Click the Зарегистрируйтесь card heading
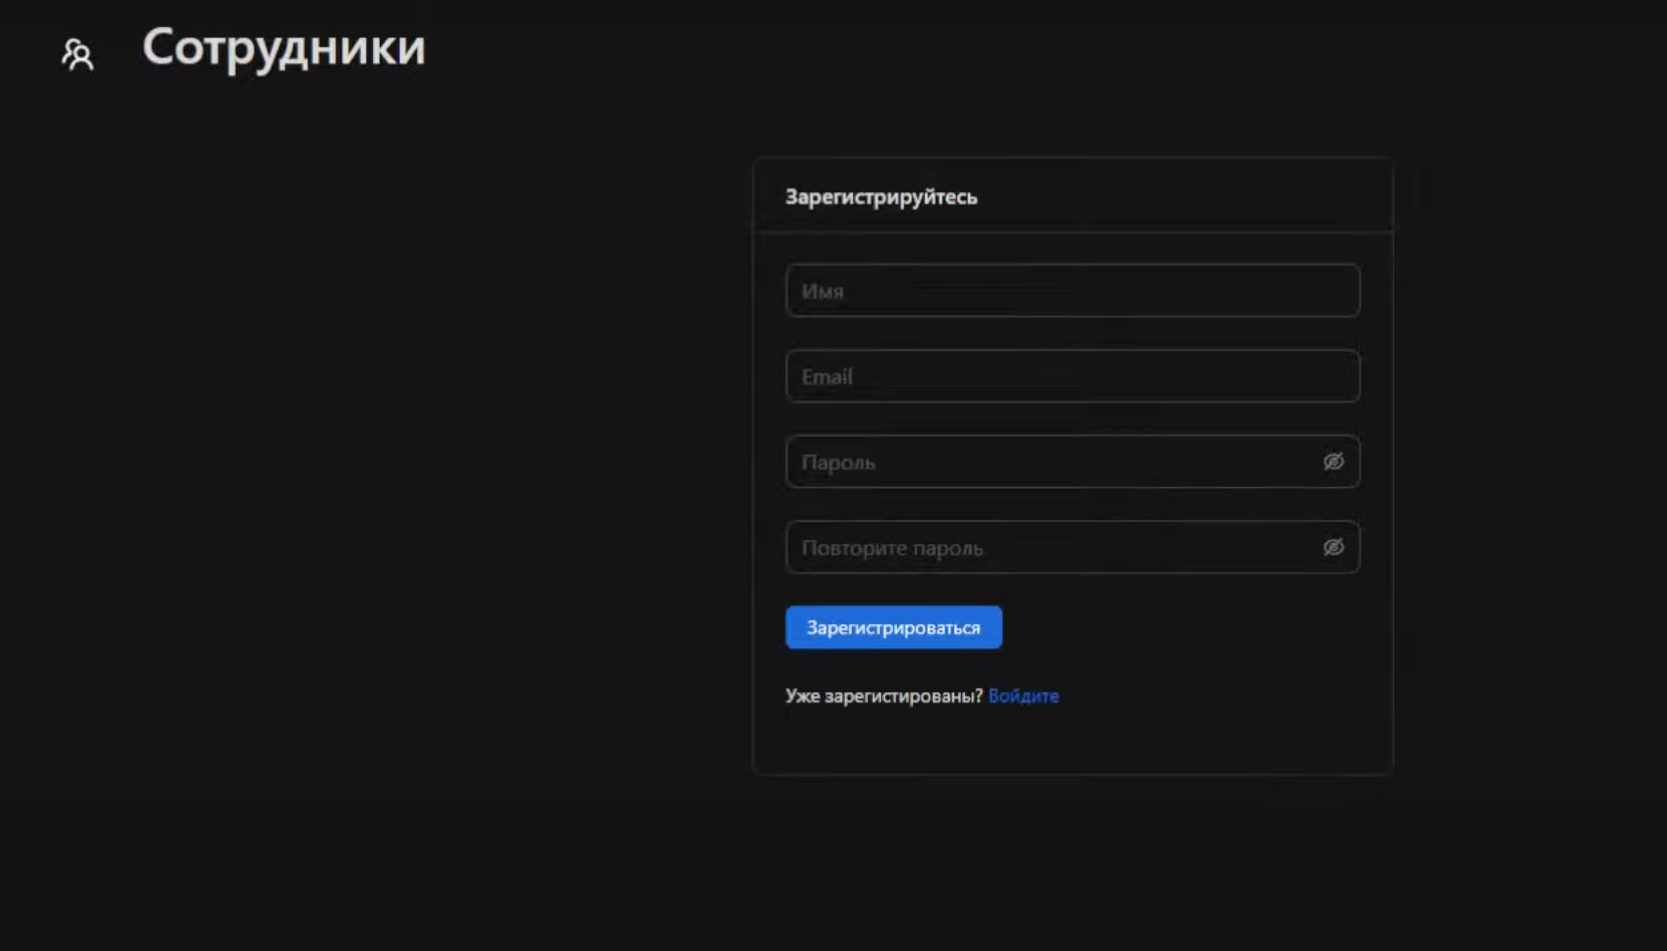This screenshot has height=951, width=1667. (881, 197)
